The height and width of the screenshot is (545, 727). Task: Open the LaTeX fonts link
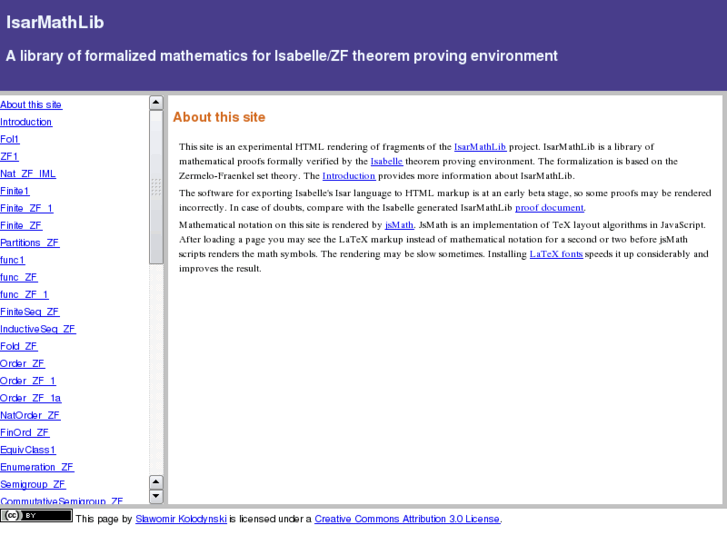556,254
